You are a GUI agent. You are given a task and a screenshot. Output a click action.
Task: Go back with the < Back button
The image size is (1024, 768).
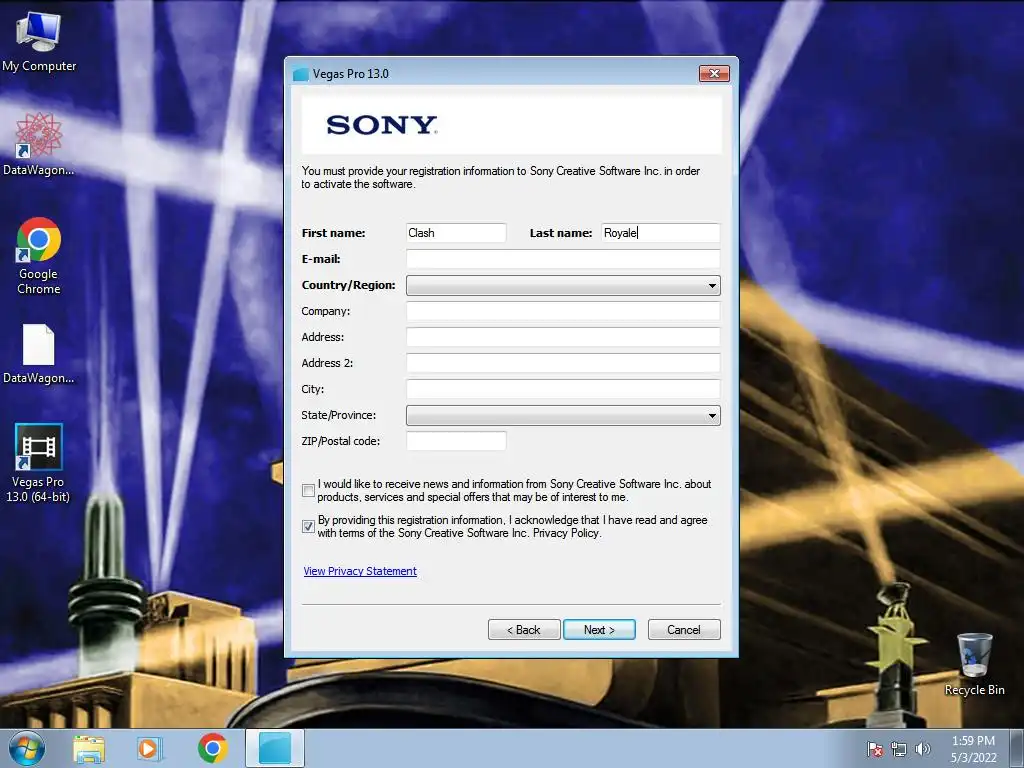(x=524, y=630)
